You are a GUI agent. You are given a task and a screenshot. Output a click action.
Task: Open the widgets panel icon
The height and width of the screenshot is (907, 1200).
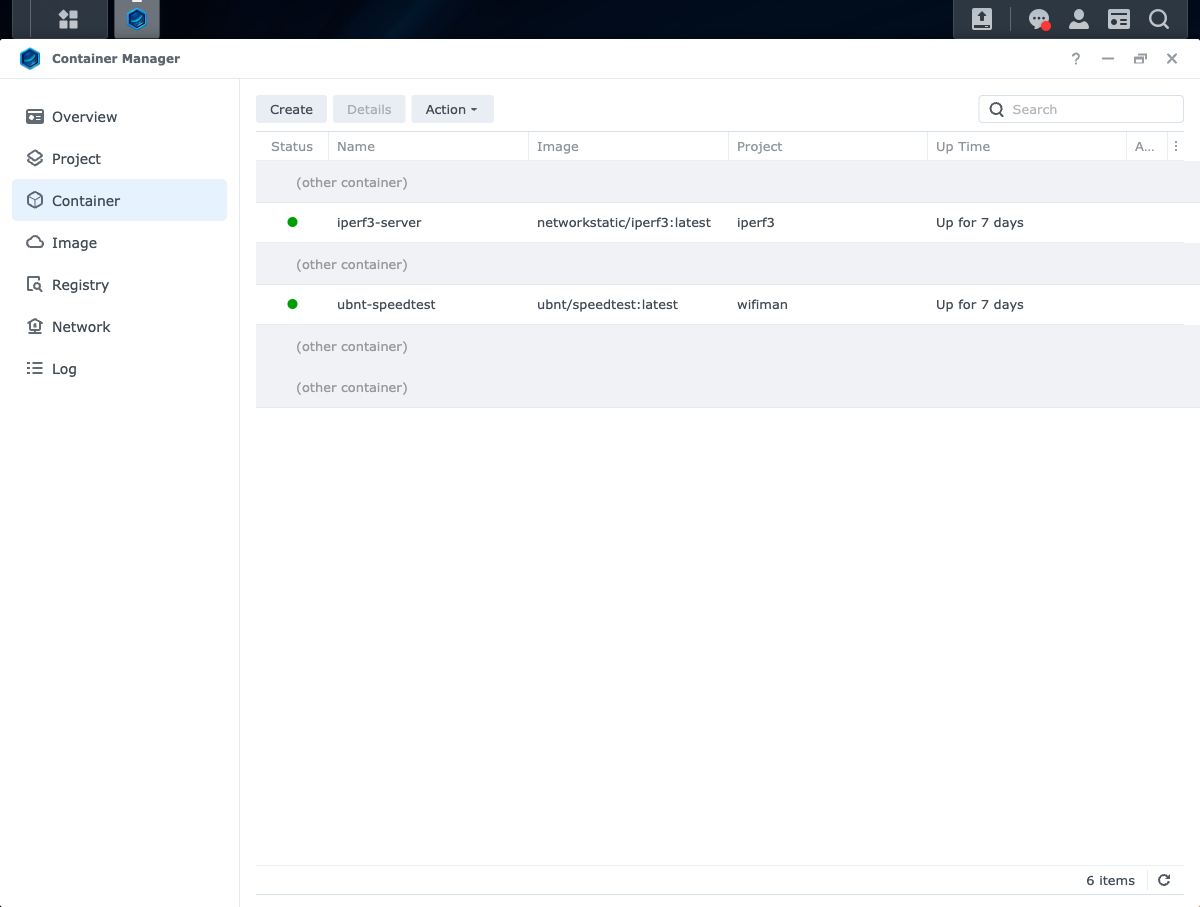[x=1119, y=19]
